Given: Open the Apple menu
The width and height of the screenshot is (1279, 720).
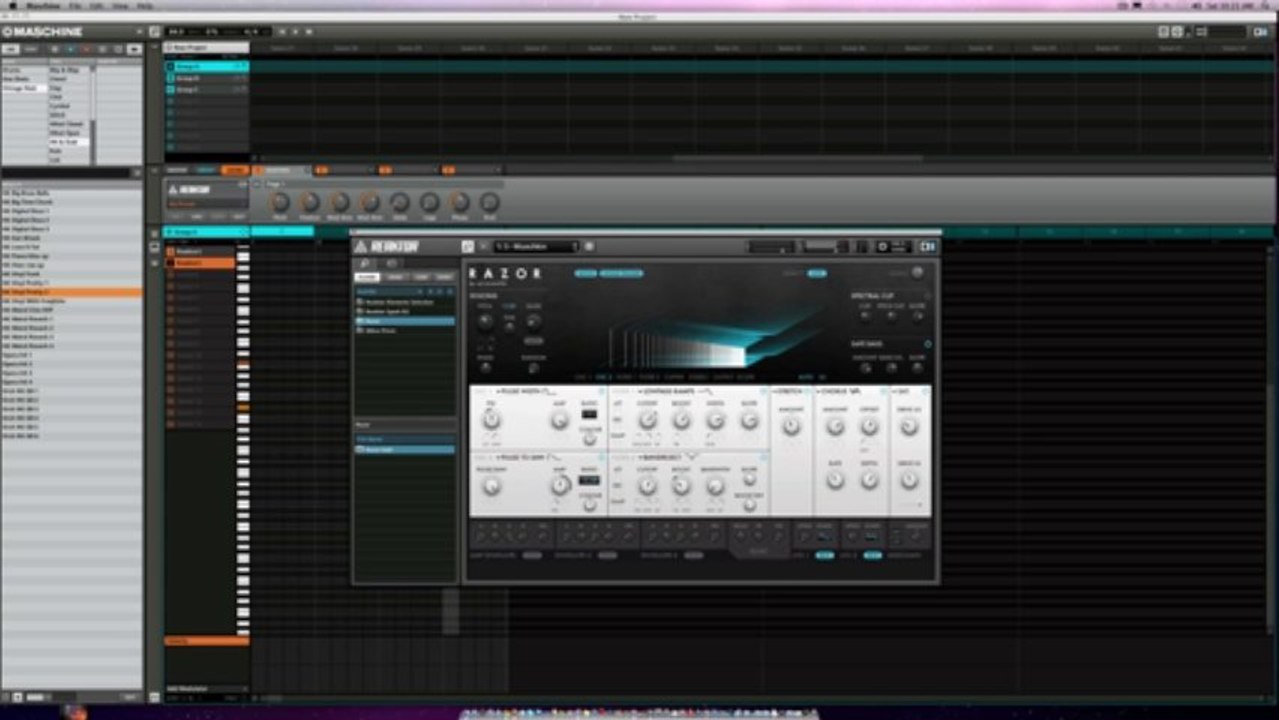Looking at the screenshot, I should coord(13,6).
